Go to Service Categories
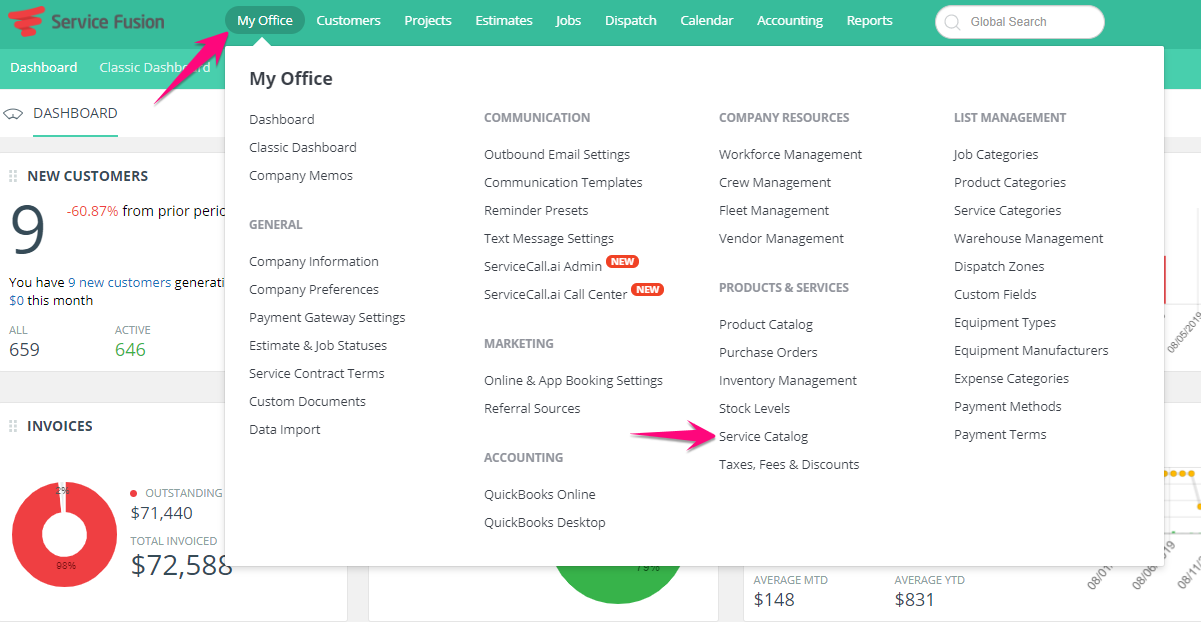 (1008, 211)
